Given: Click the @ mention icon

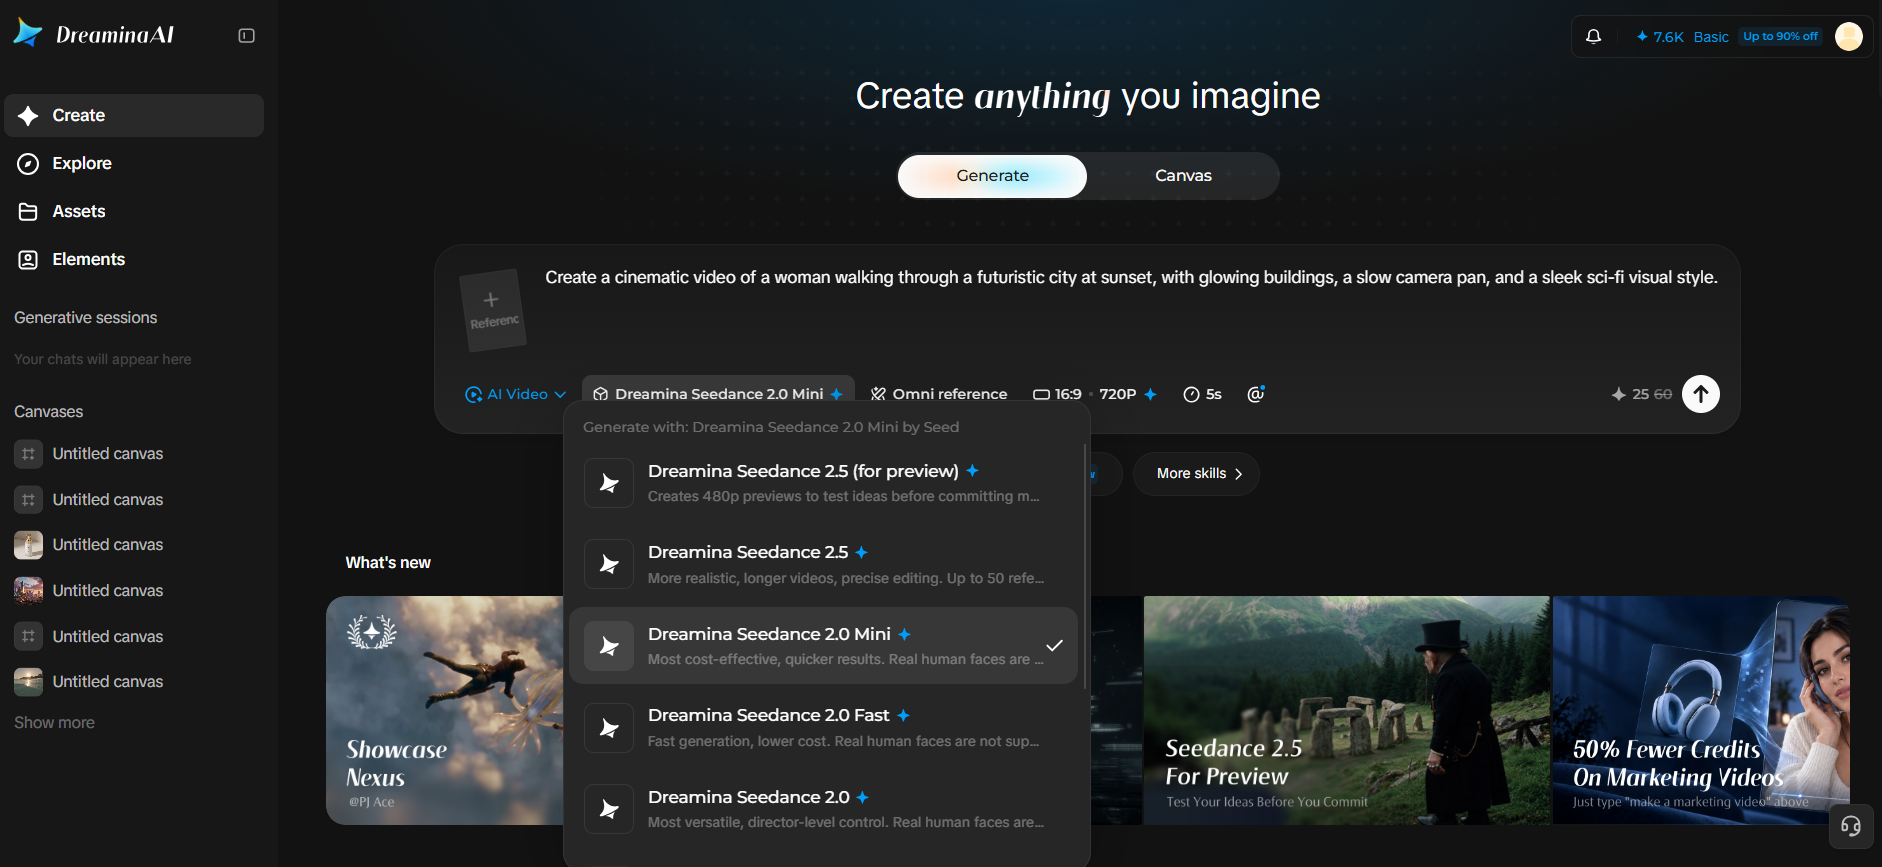Looking at the screenshot, I should click(1256, 394).
